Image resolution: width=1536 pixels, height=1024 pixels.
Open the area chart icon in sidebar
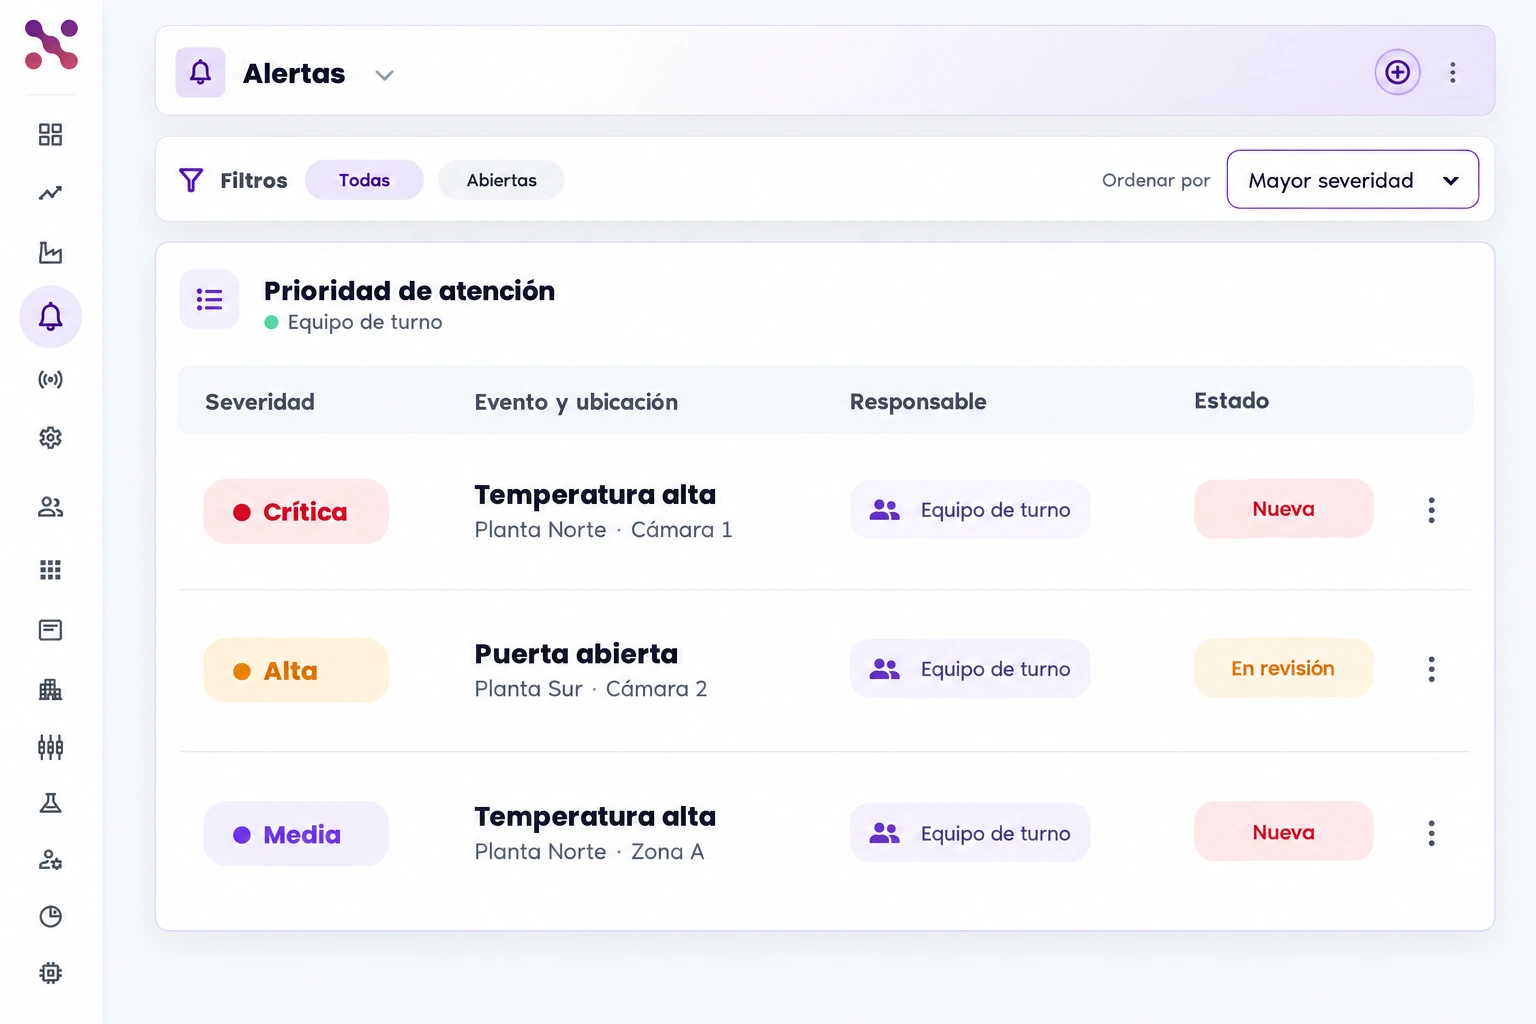(50, 252)
